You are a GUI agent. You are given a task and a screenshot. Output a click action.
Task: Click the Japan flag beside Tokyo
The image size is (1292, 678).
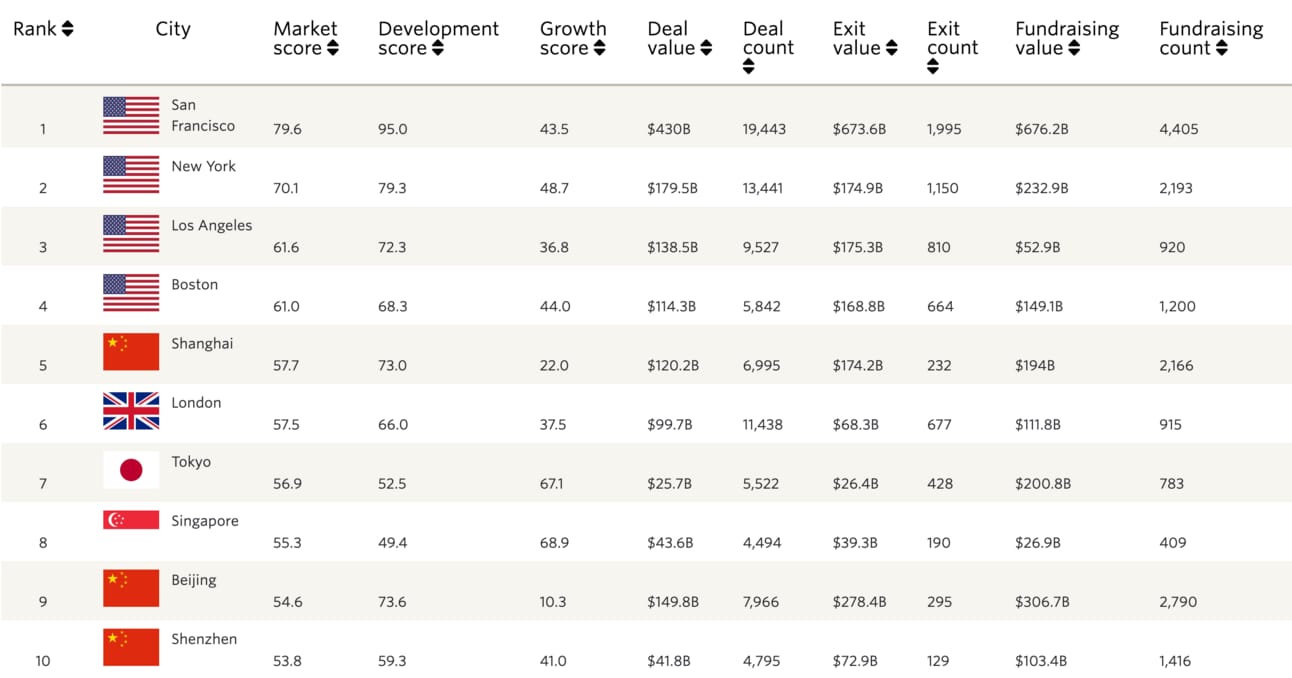131,470
